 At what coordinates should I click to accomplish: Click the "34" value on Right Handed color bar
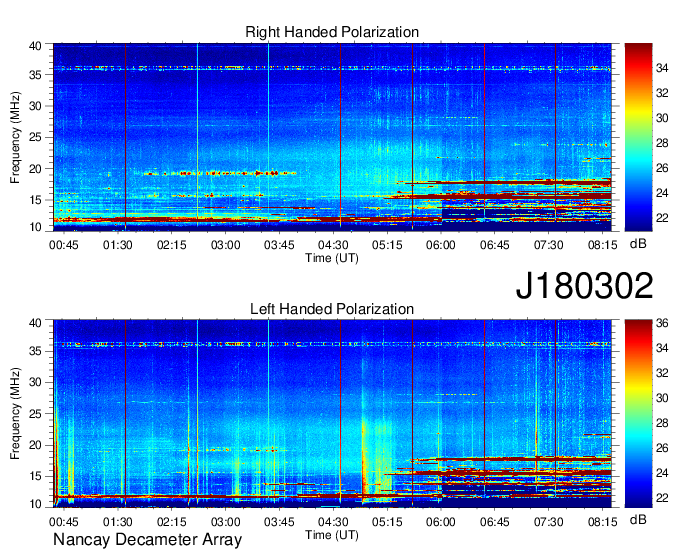pyautogui.click(x=662, y=68)
